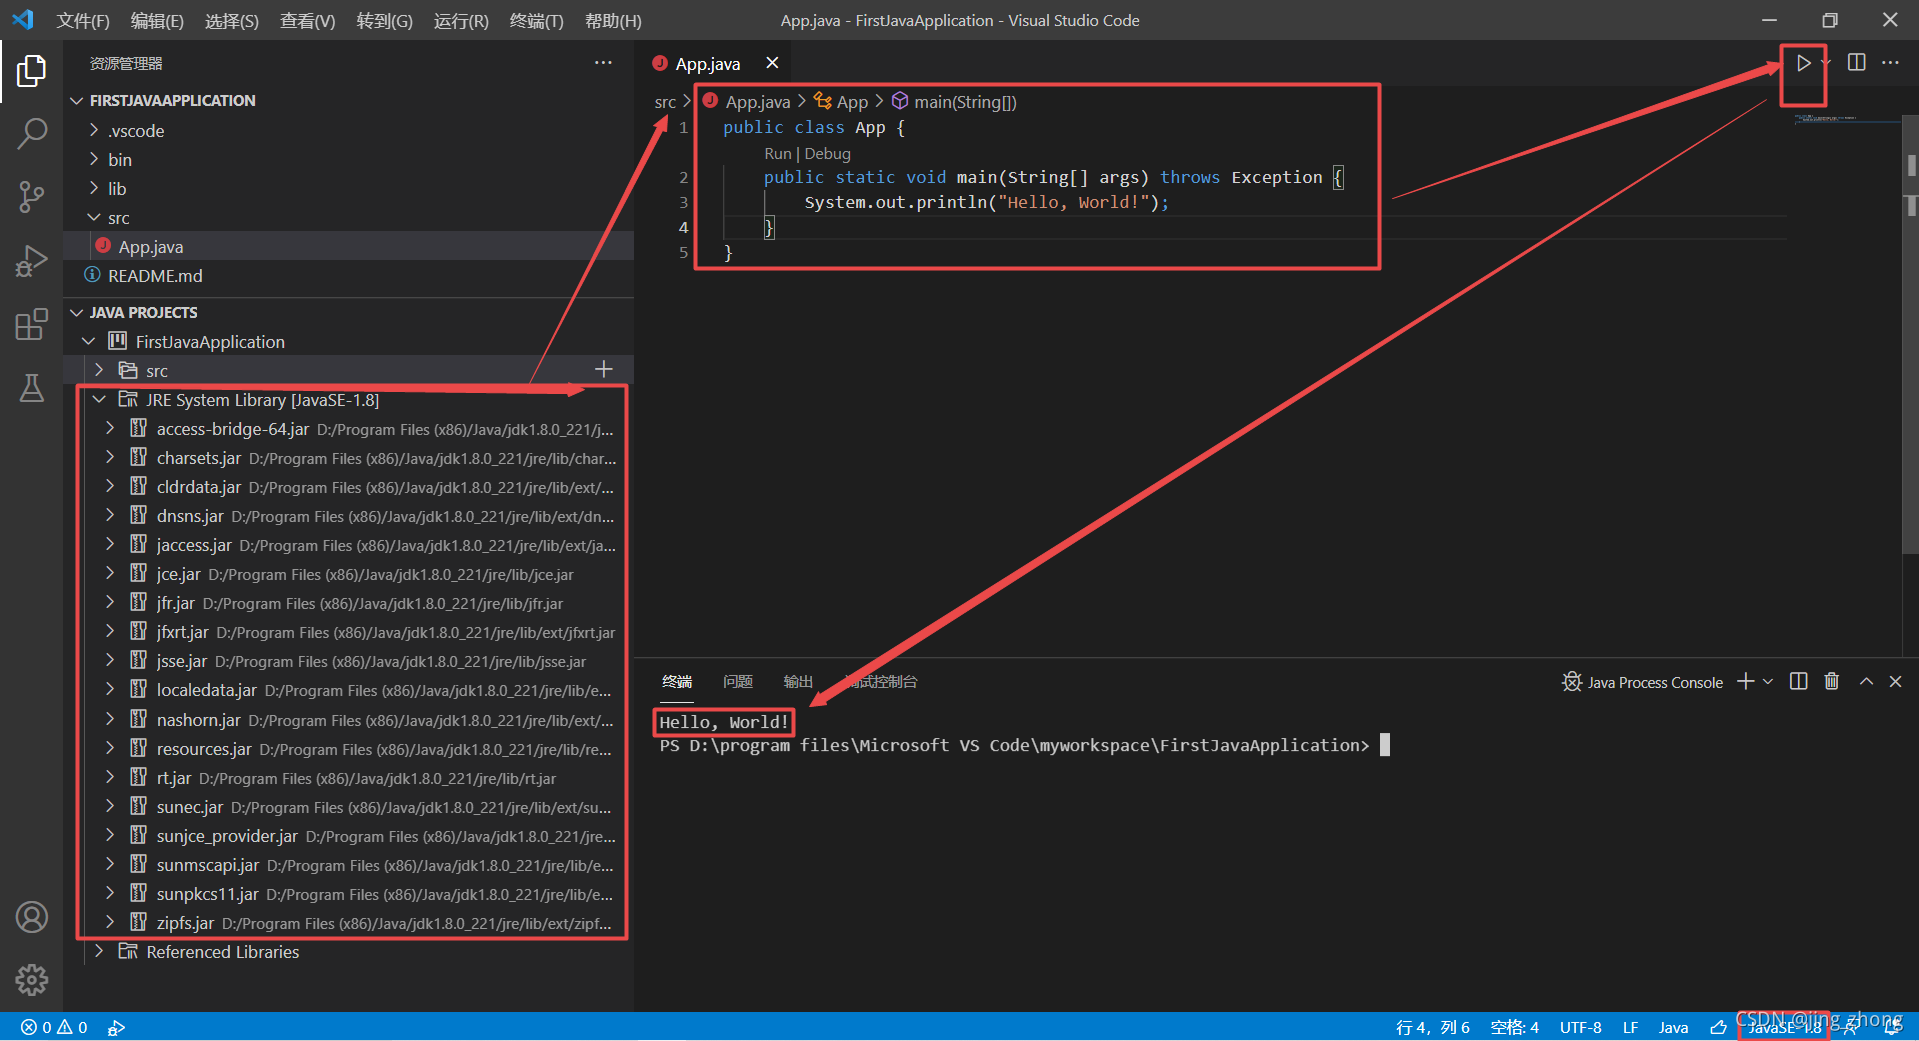Click the Run CodeLens above main

[777, 153]
